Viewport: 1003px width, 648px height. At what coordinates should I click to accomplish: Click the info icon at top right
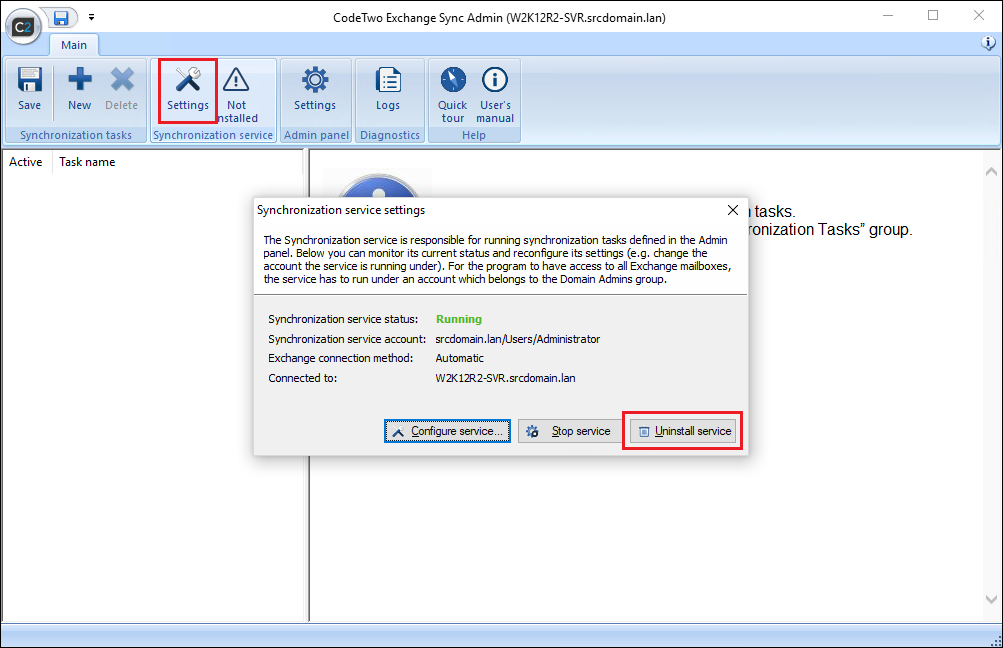(989, 43)
